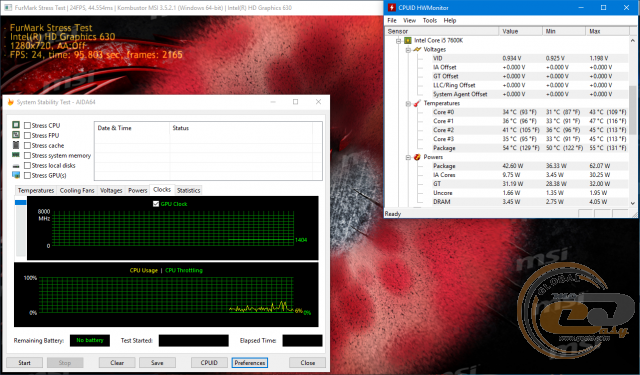This screenshot has width=640, height=375.
Task: Switch to the Voltages tab in AIDA64
Action: (111, 191)
